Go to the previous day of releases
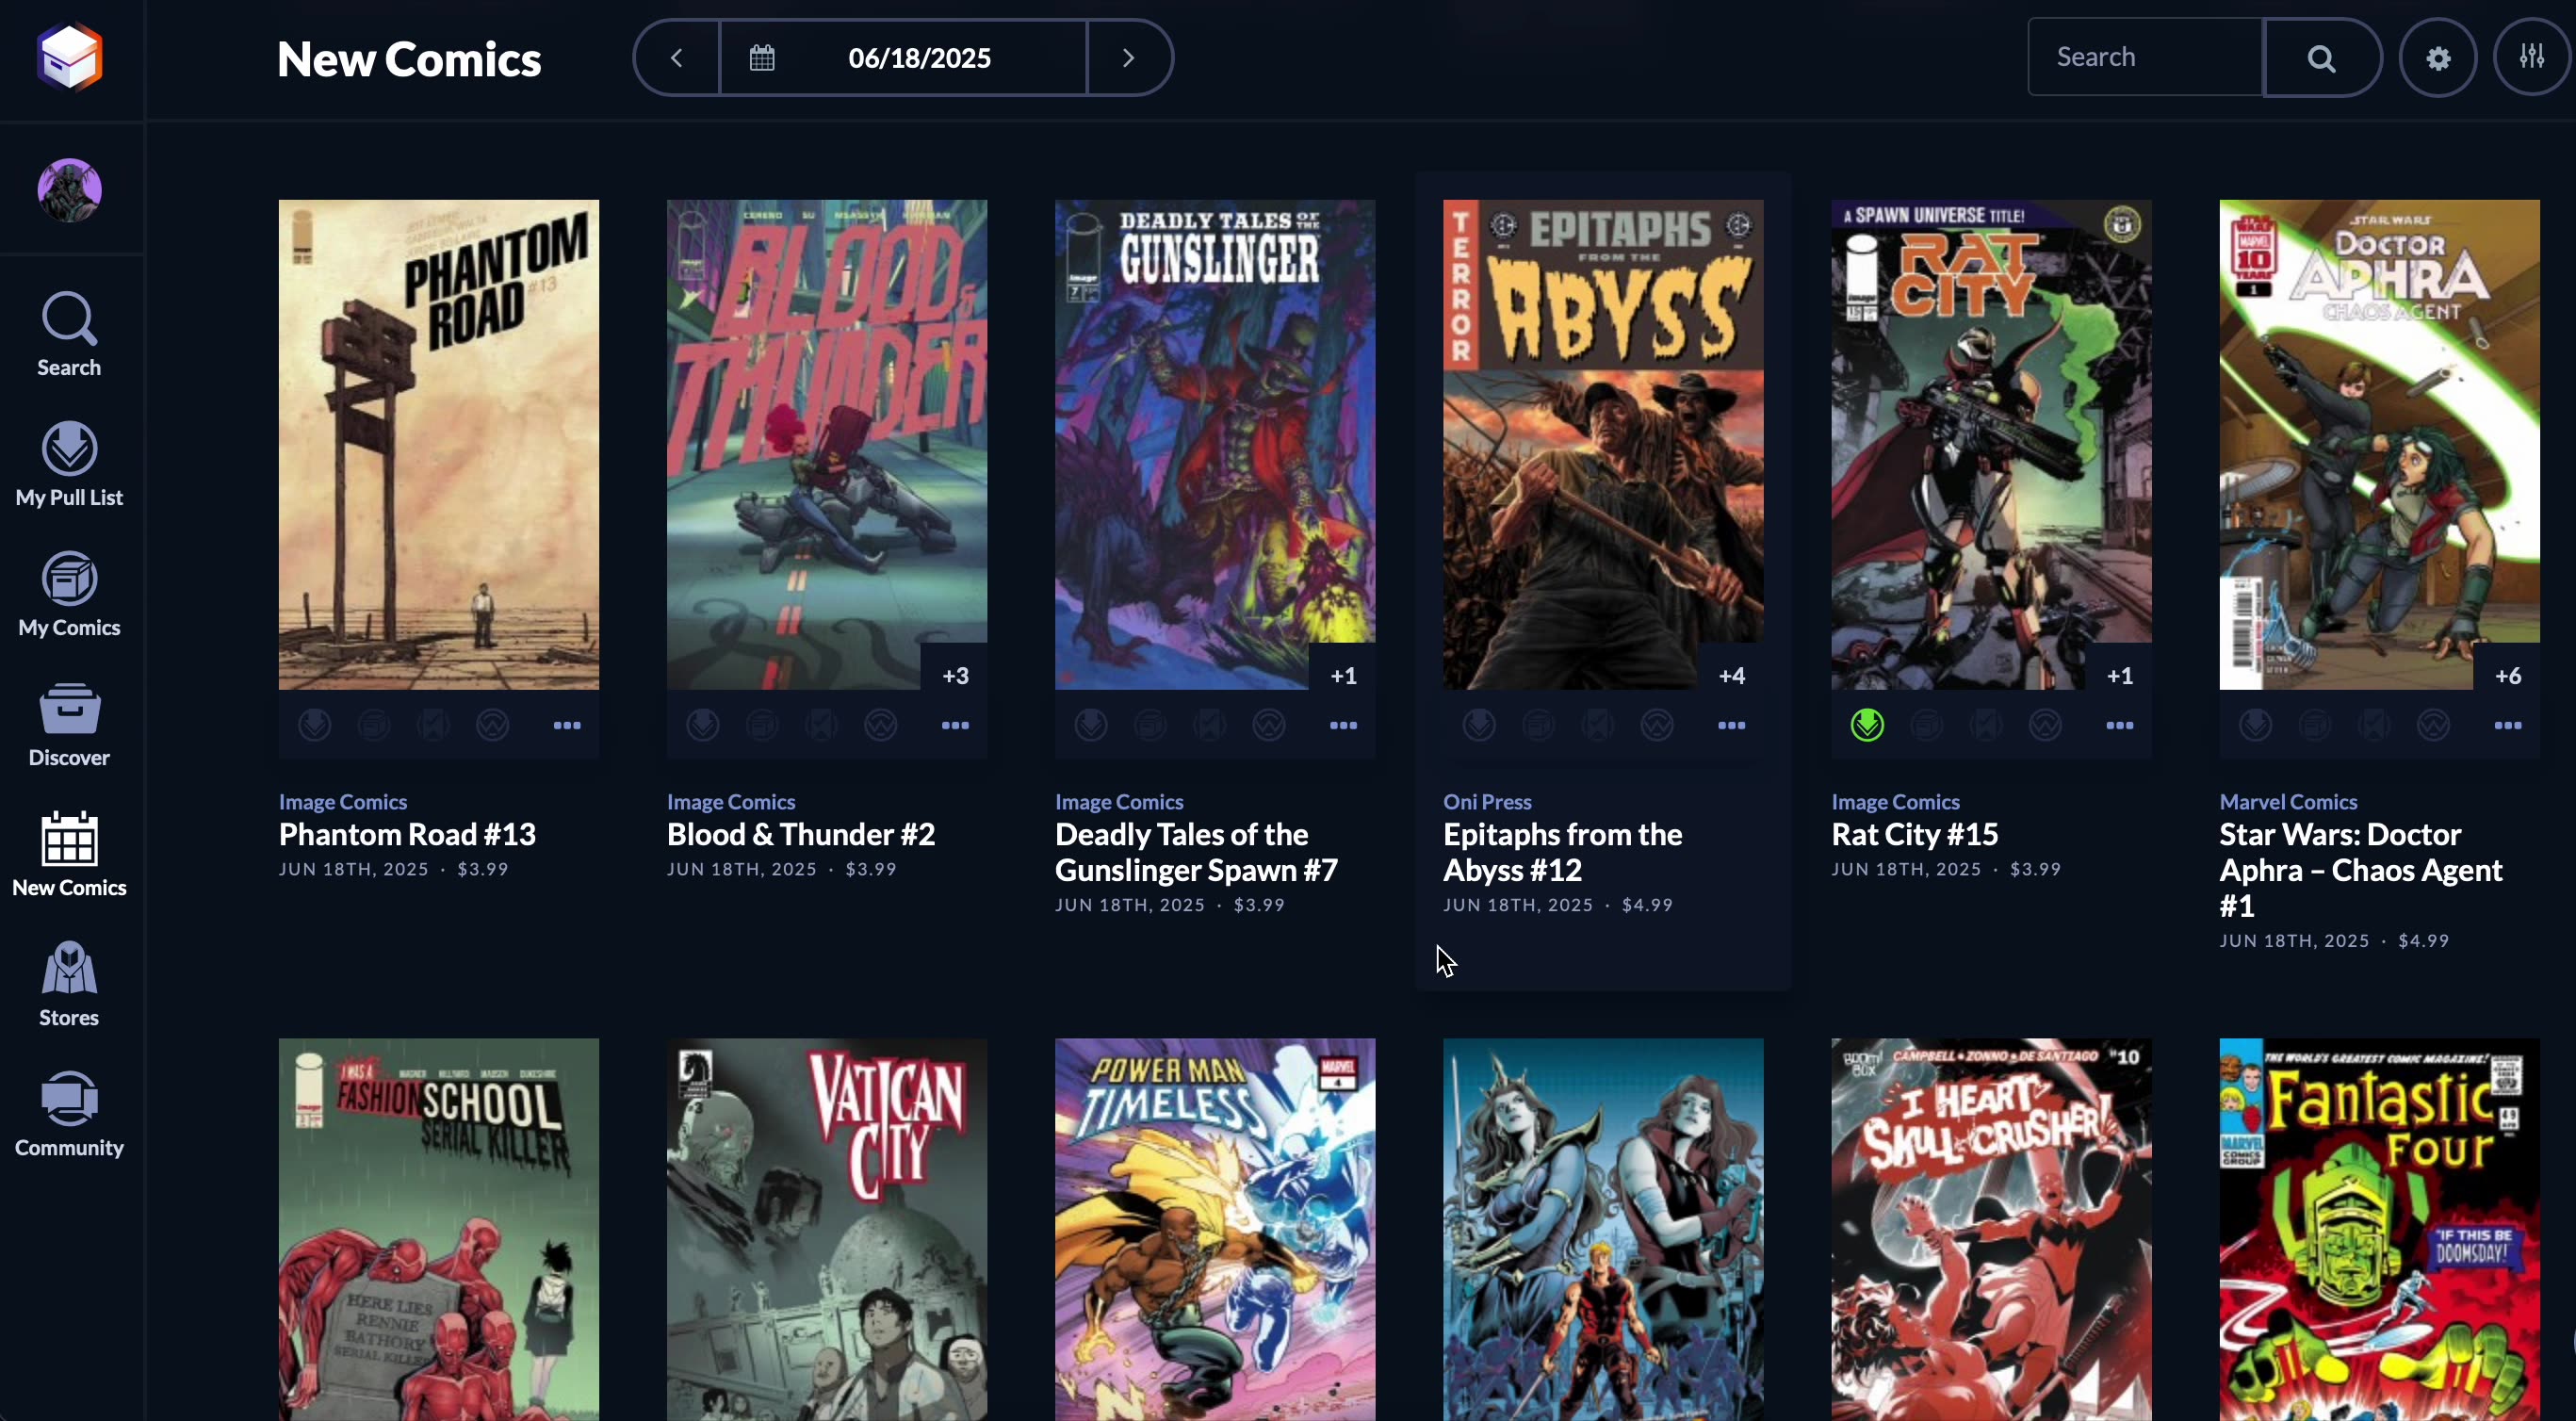The height and width of the screenshot is (1421, 2576). pyautogui.click(x=678, y=57)
